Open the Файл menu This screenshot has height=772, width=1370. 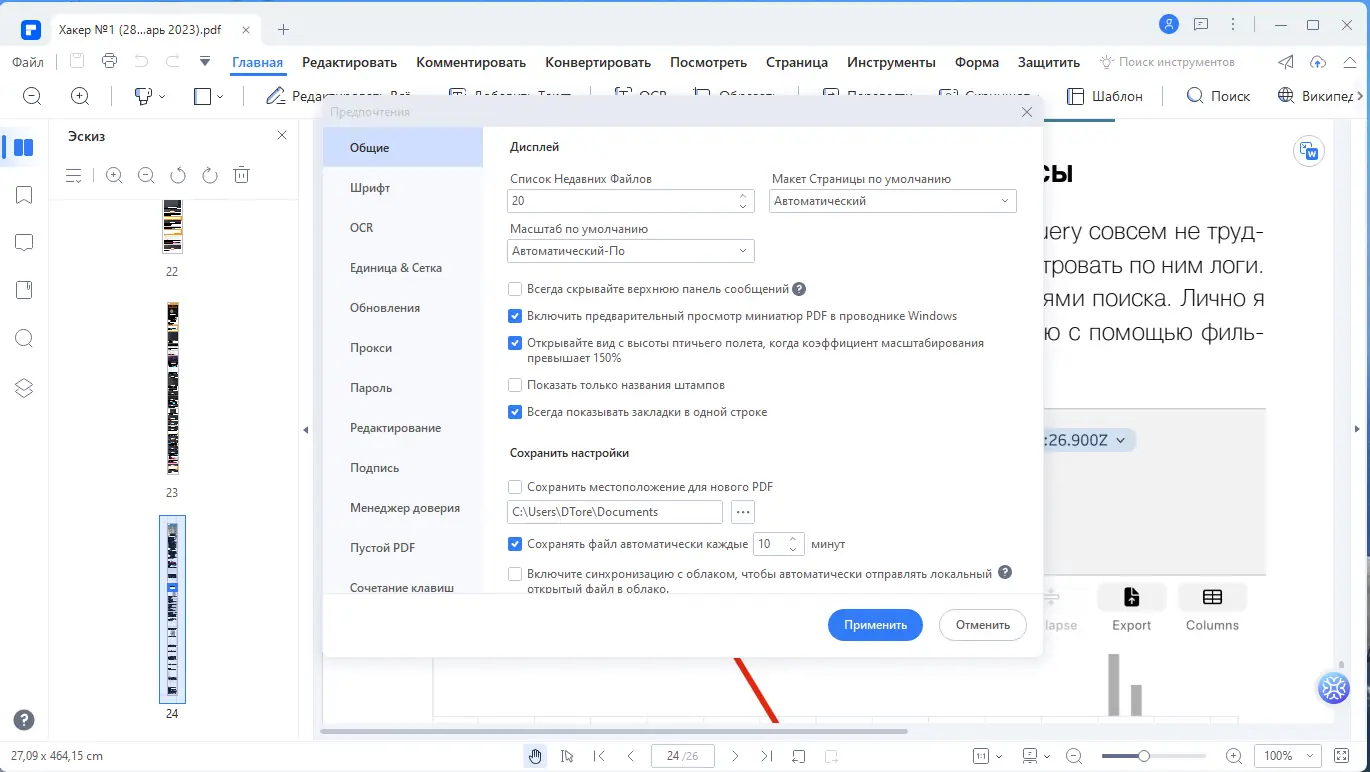[28, 62]
